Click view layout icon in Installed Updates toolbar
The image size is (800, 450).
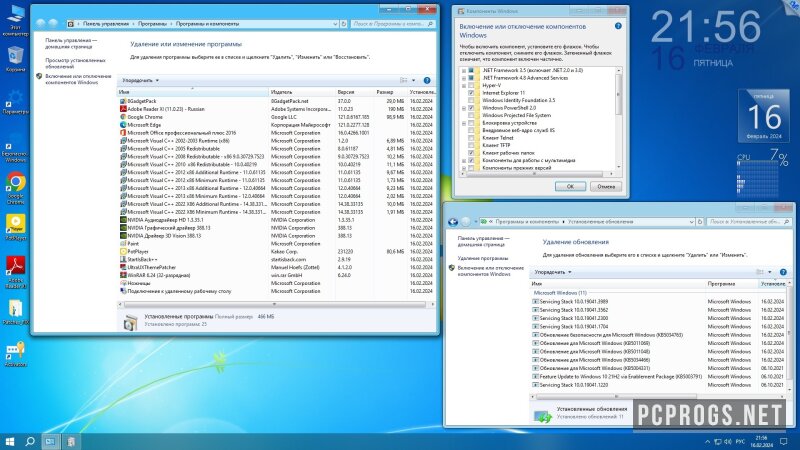[x=760, y=272]
